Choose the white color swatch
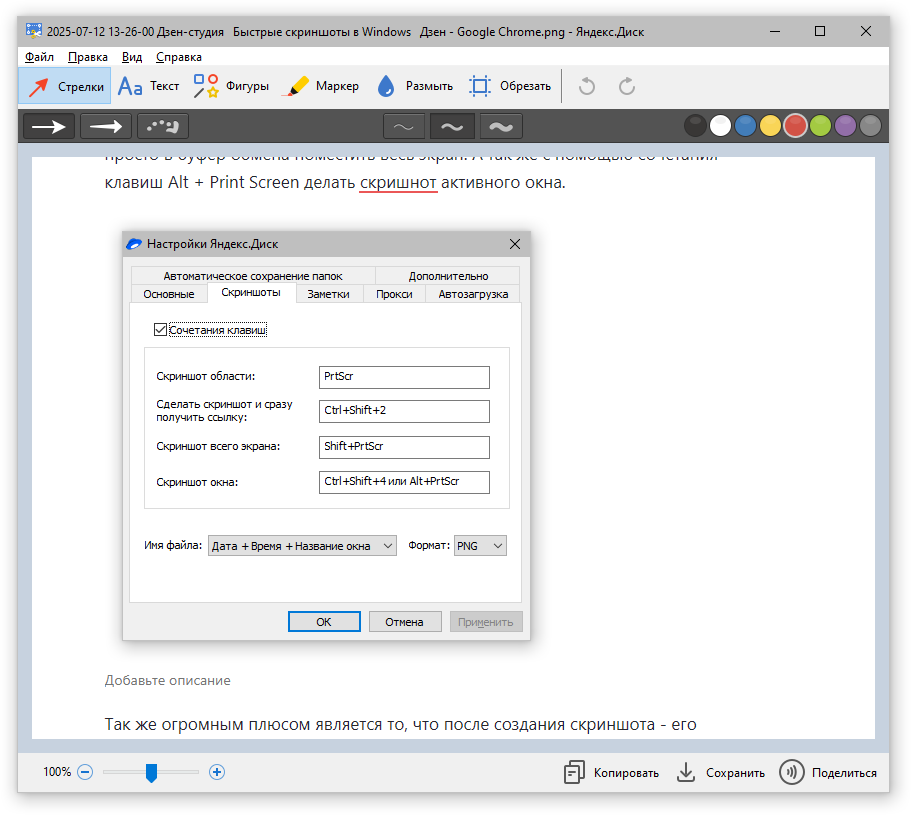 tap(720, 125)
